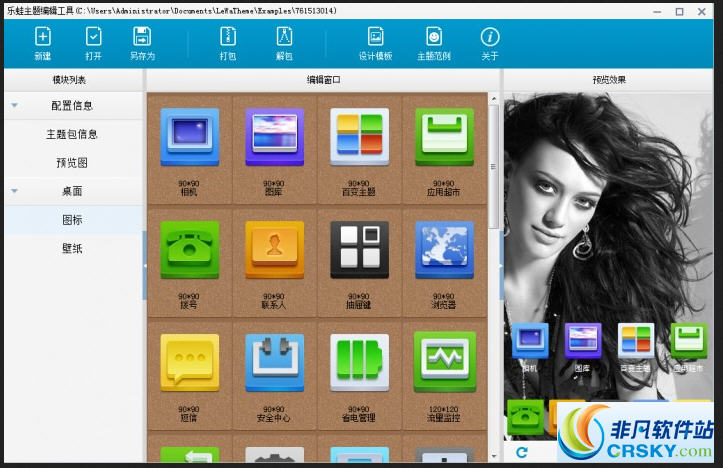The width and height of the screenshot is (723, 468).
Task: Click the camera icon in phone preview
Action: coord(530,340)
